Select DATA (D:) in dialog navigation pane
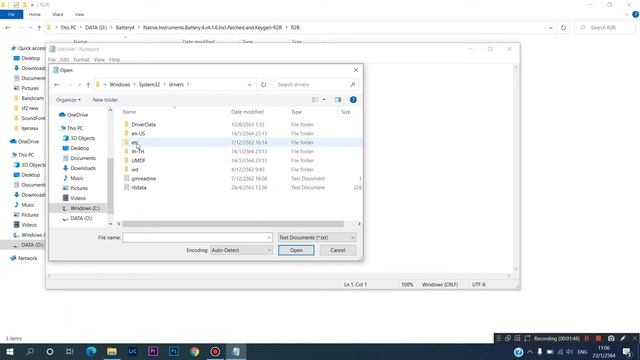640x360 pixels. pyautogui.click(x=78, y=218)
